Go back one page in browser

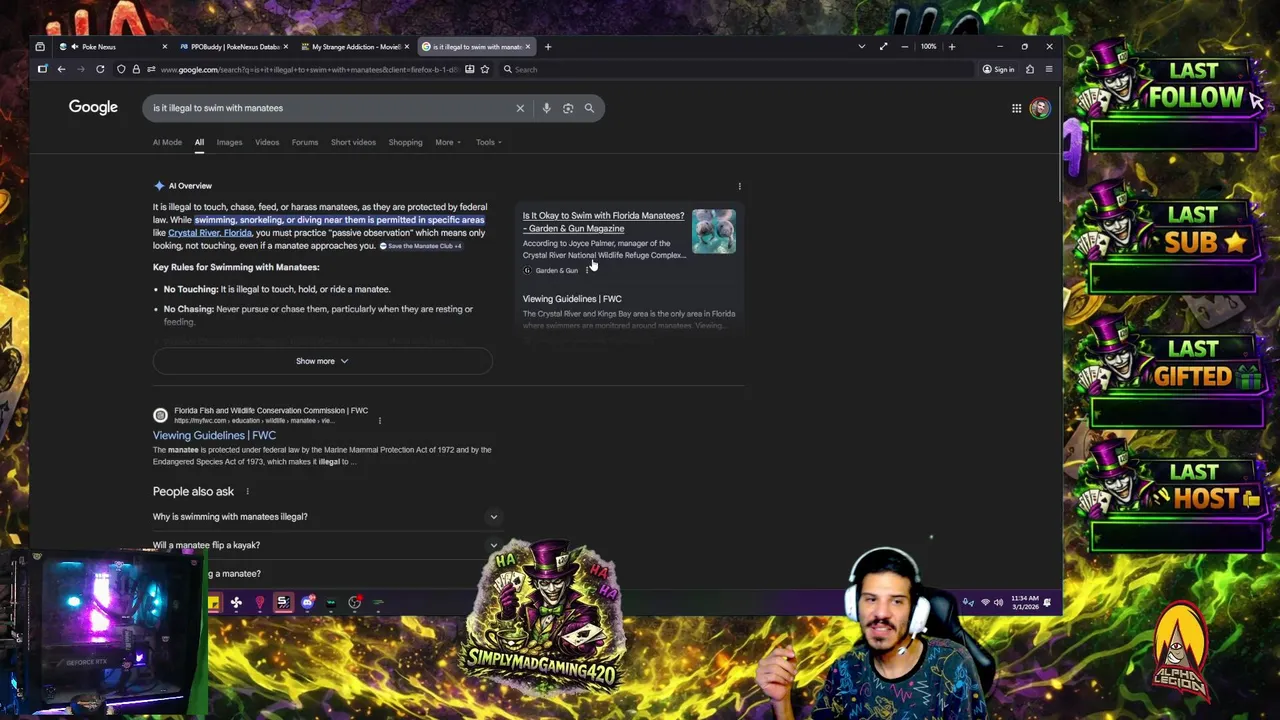point(61,69)
